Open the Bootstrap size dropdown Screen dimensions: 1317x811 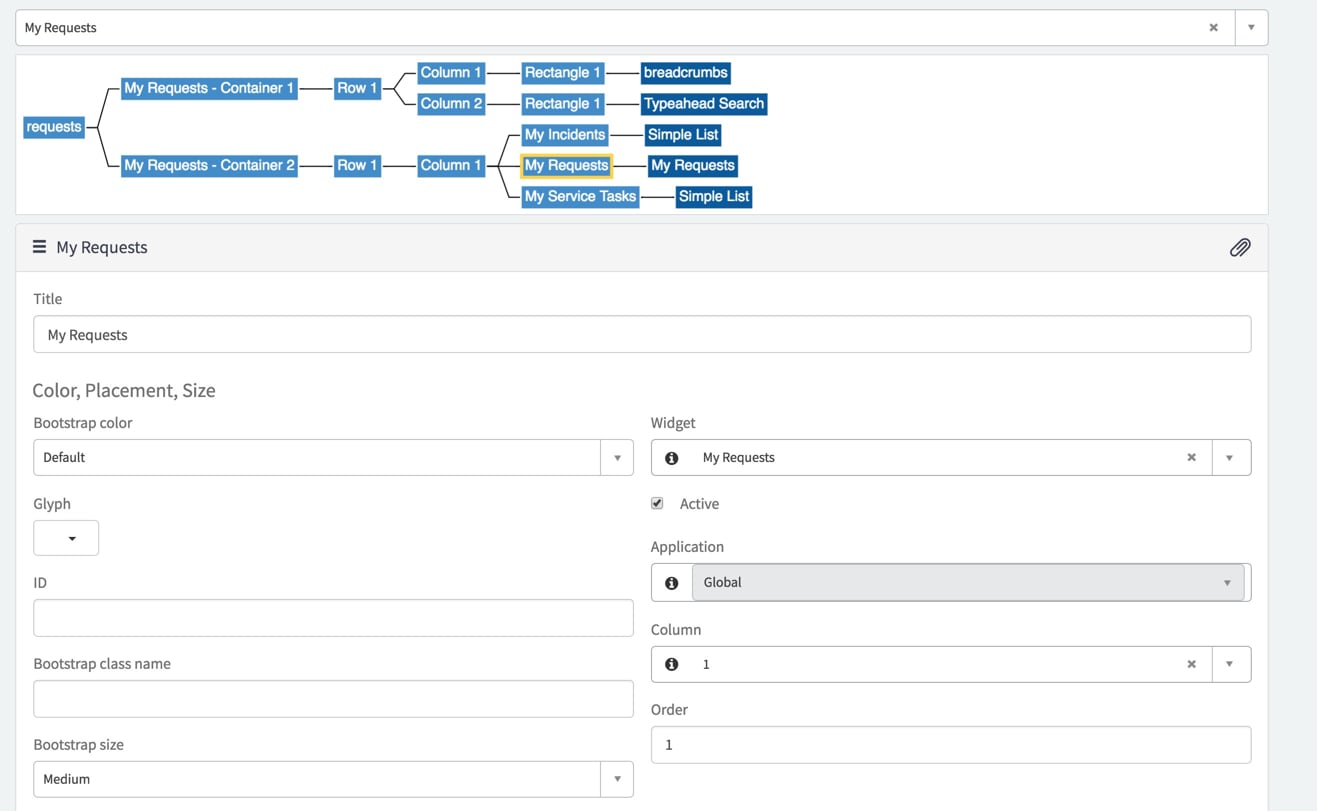coord(617,779)
